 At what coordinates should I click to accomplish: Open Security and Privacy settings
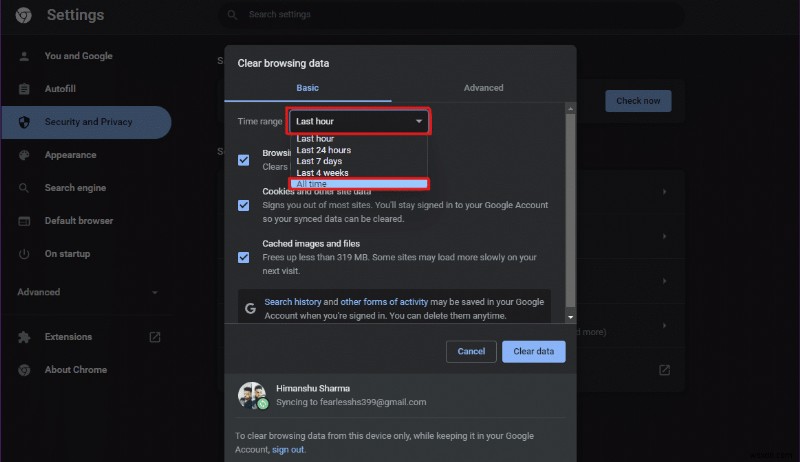coord(87,122)
